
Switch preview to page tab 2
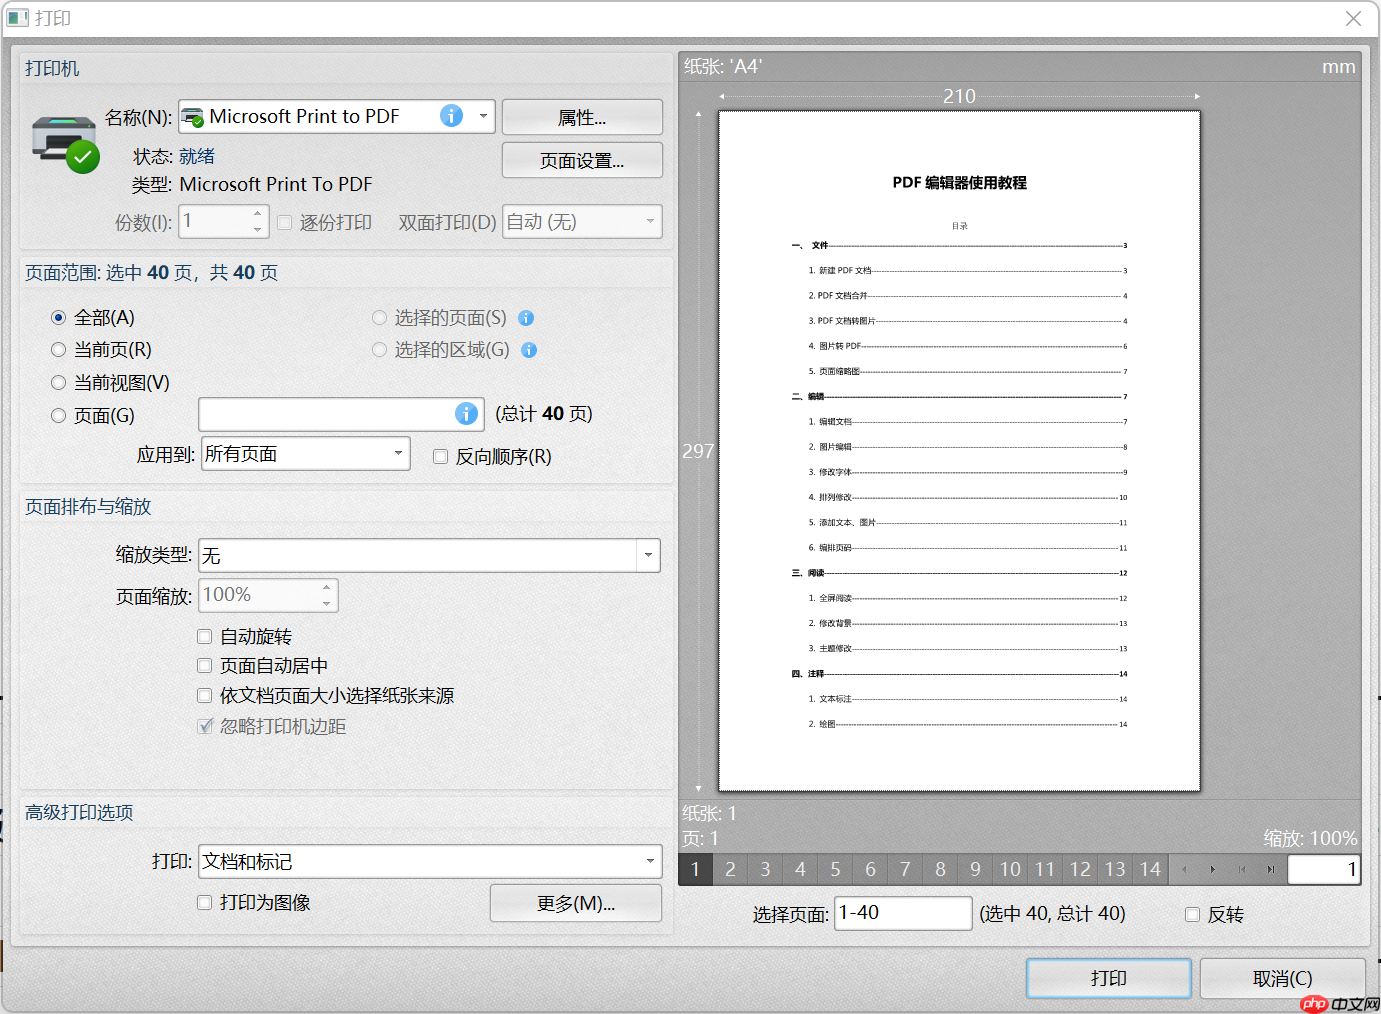(x=730, y=869)
